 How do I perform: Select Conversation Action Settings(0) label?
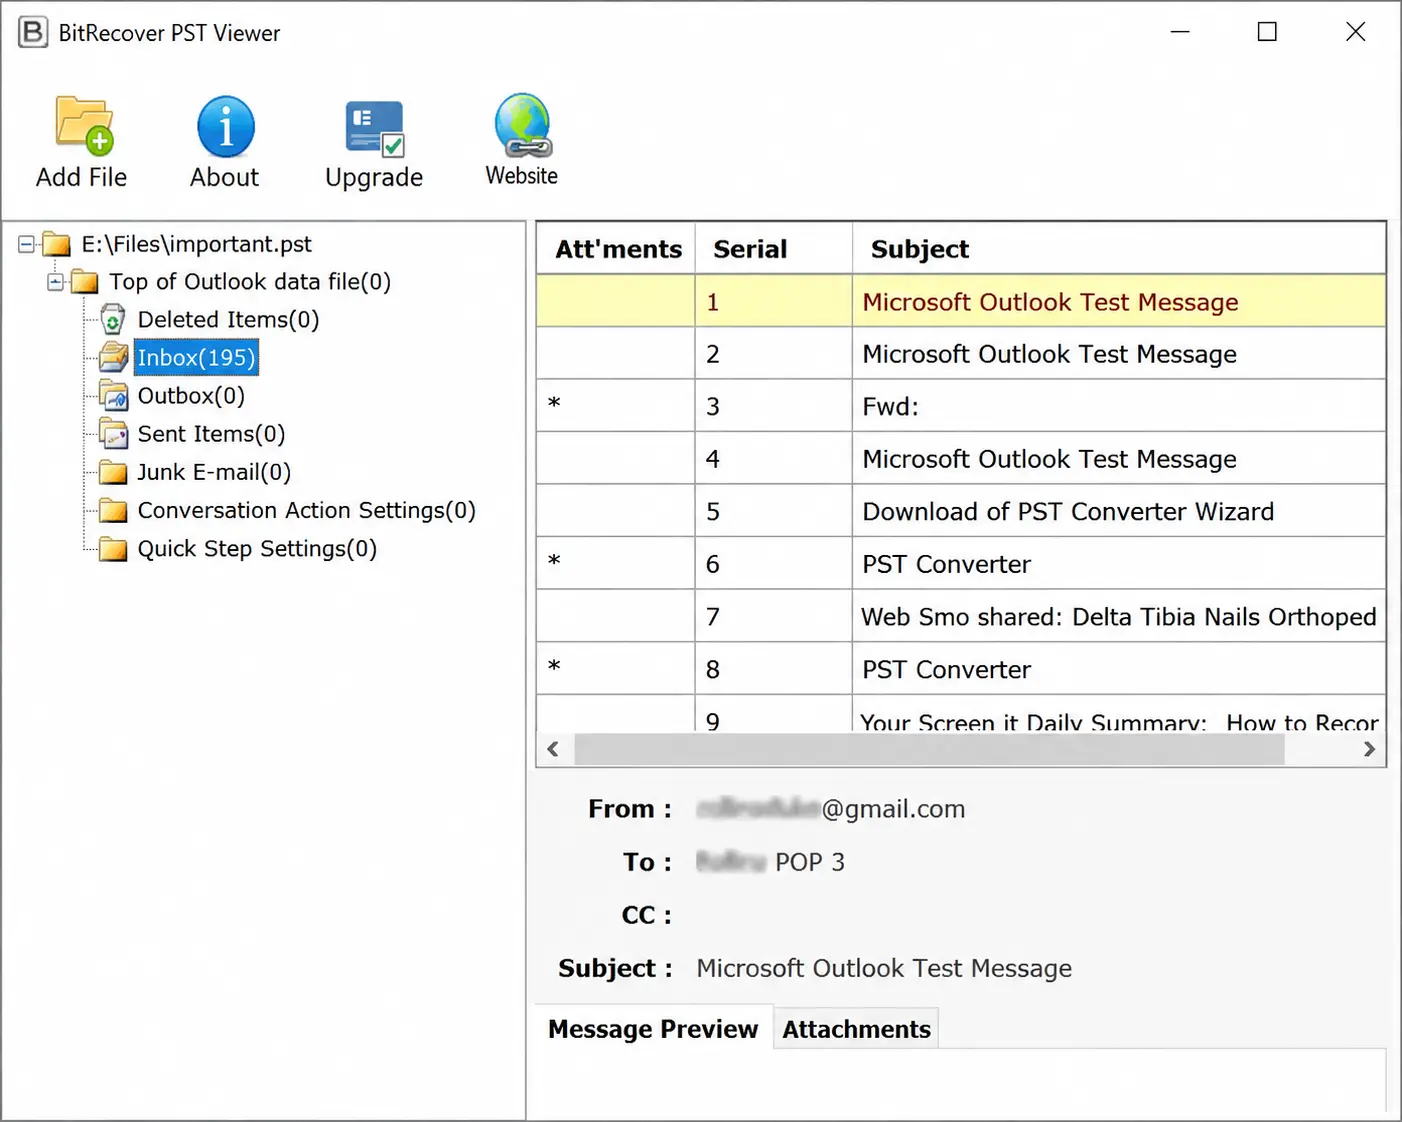coord(307,511)
